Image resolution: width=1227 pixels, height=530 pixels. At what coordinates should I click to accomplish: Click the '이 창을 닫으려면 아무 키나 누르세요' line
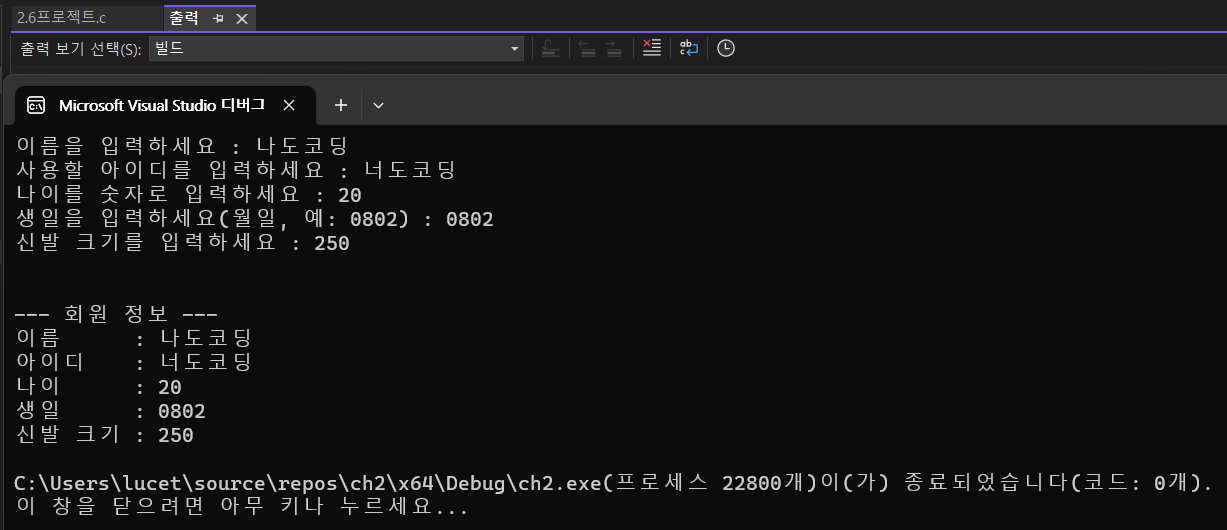242,507
